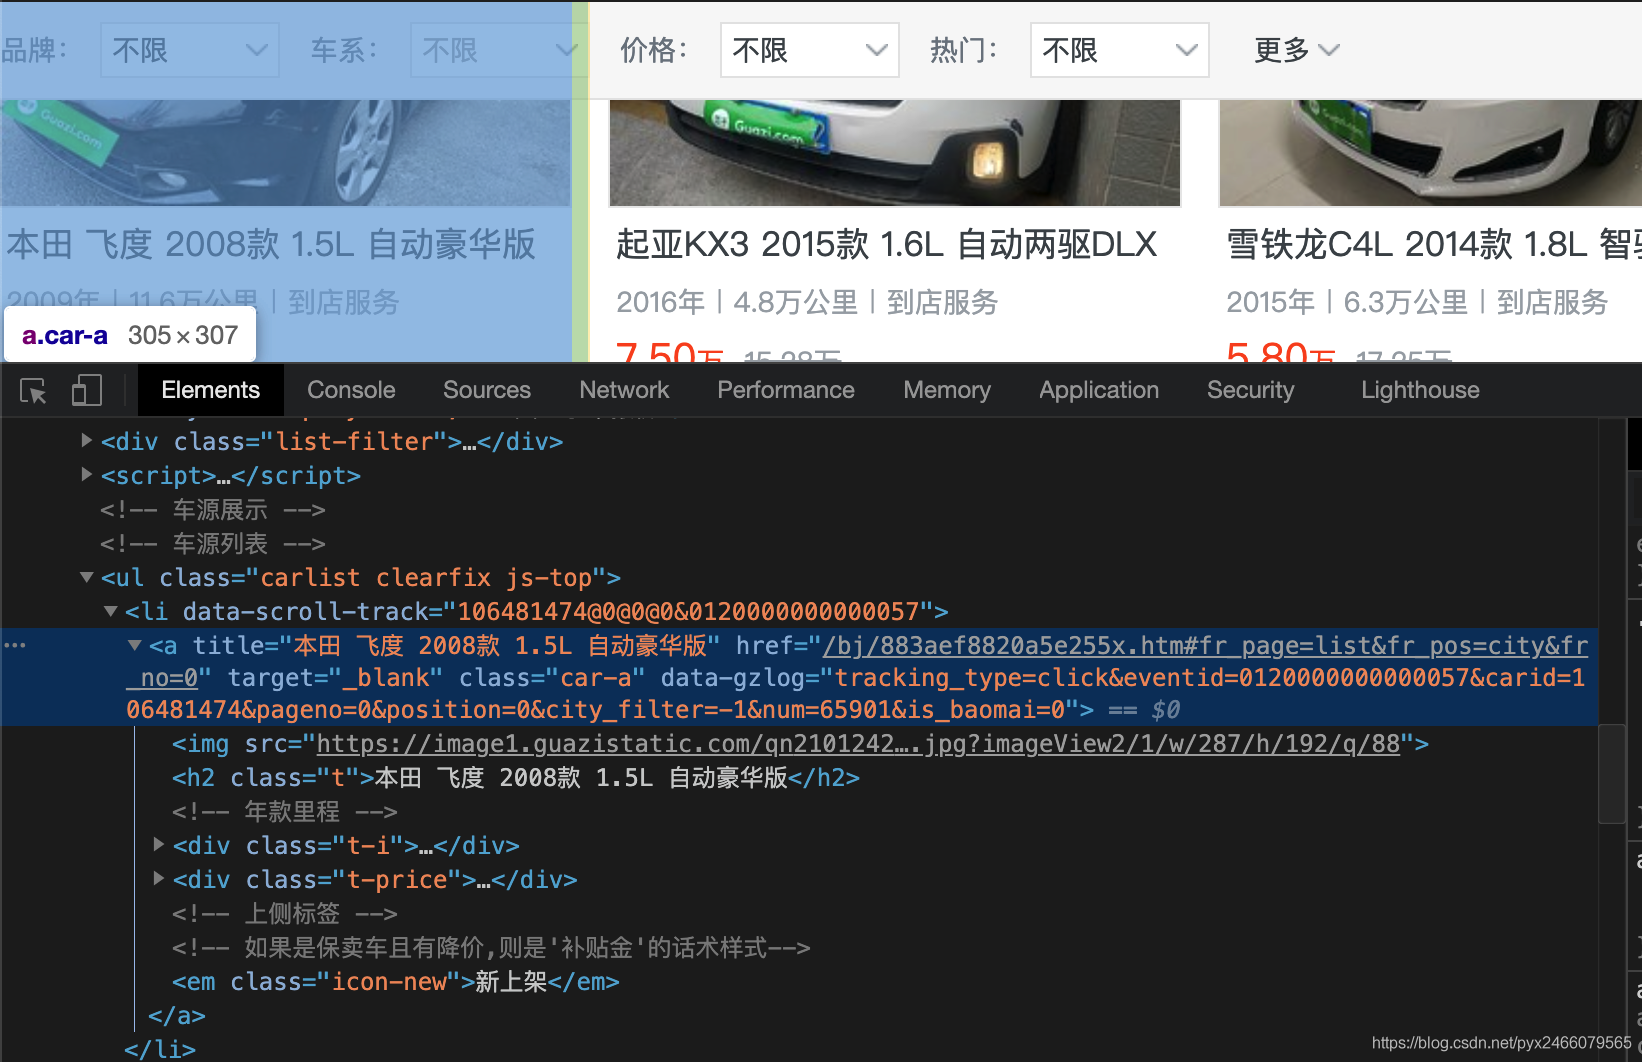Select the comment line 年款里程

pyautogui.click(x=284, y=812)
